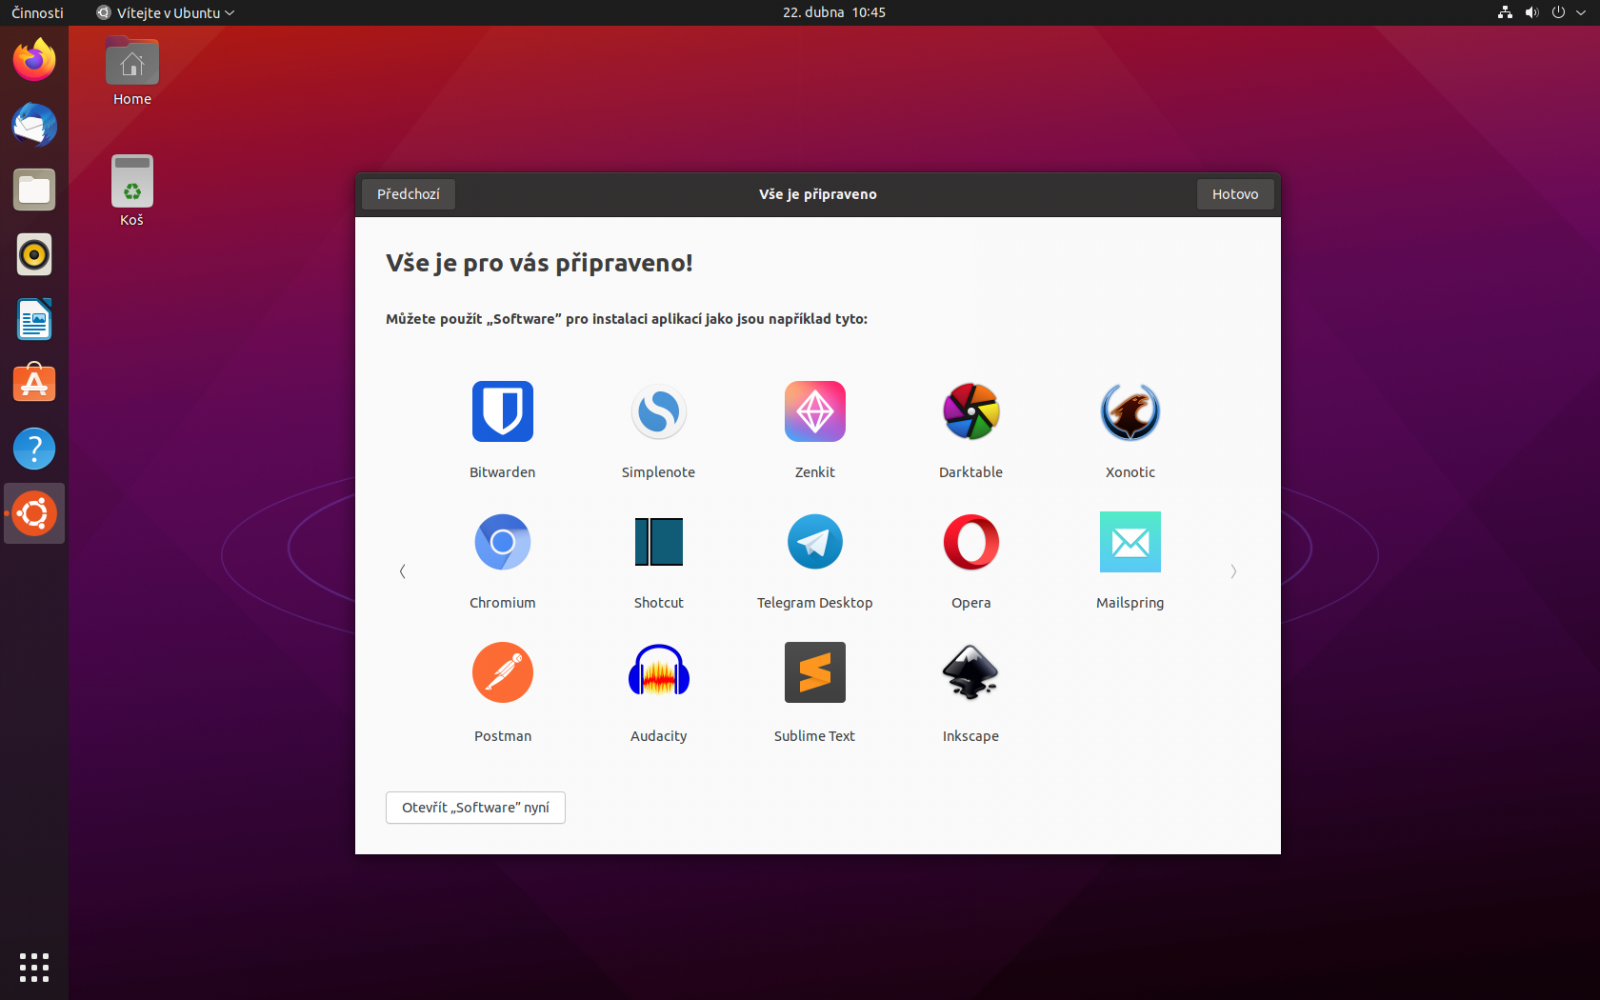Open the Mailspring email icon
The width and height of the screenshot is (1600, 1000).
[x=1130, y=541]
